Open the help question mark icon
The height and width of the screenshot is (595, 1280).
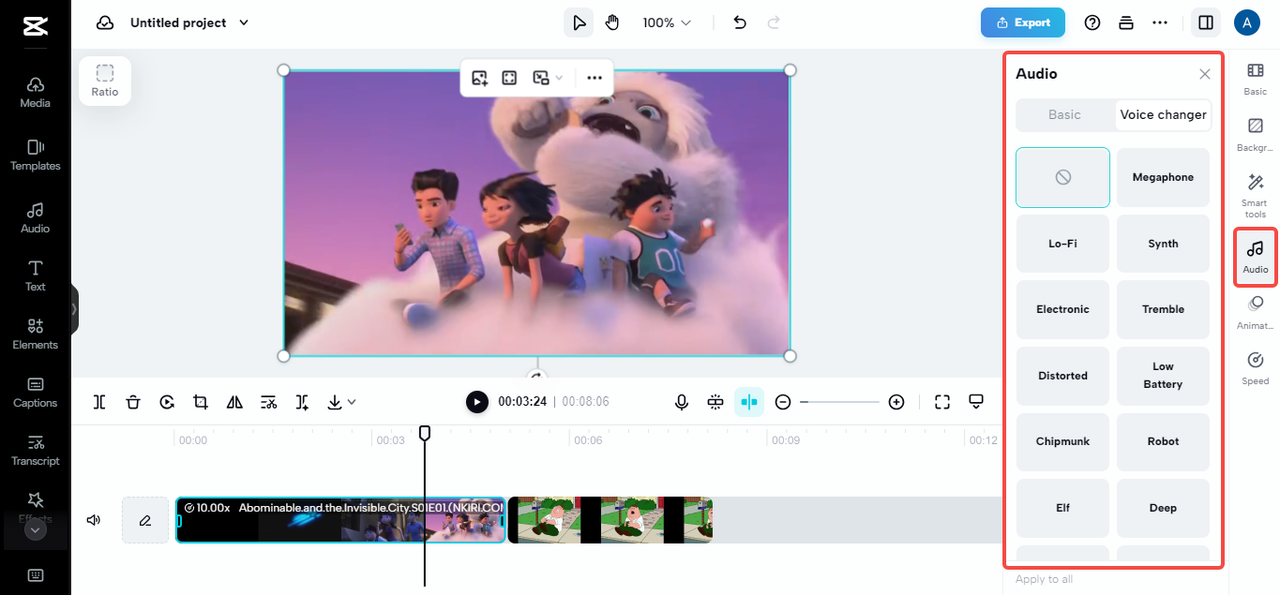pos(1092,22)
